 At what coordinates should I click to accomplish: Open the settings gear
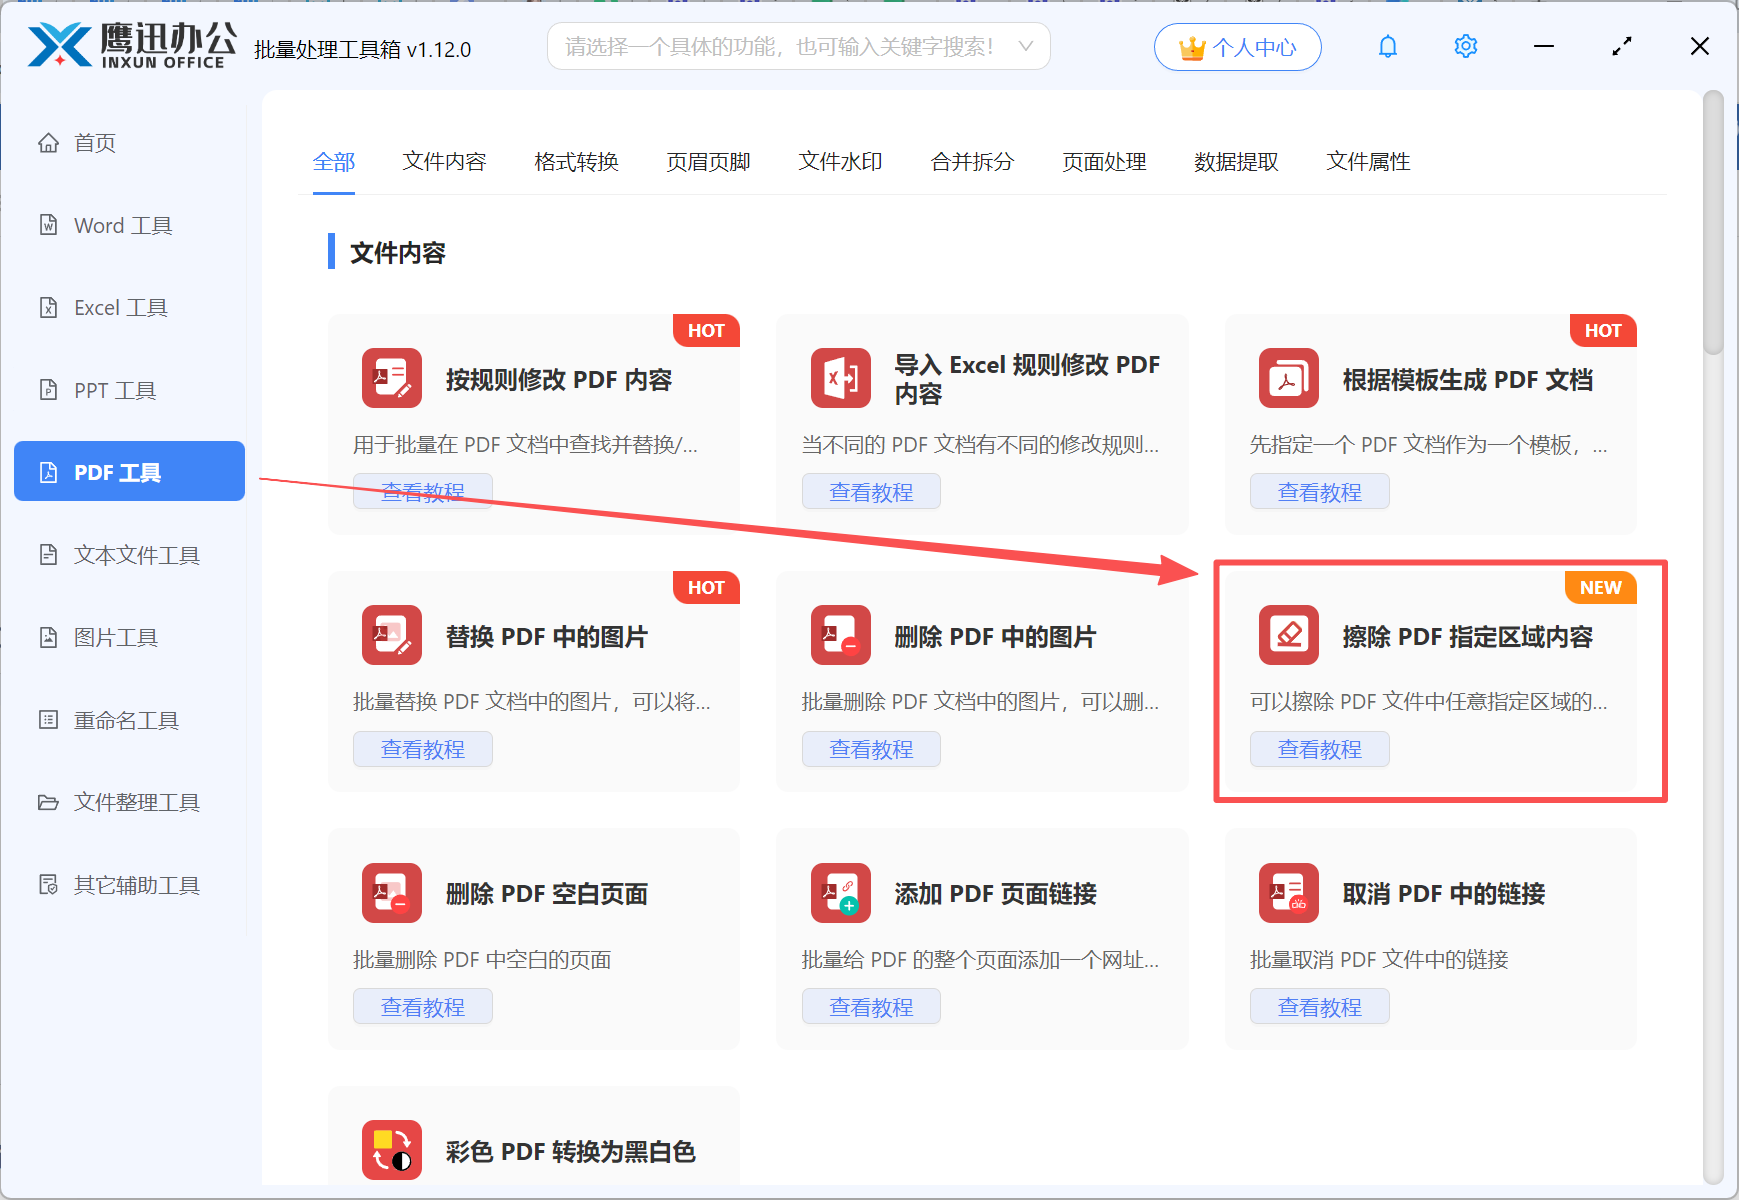(1466, 46)
